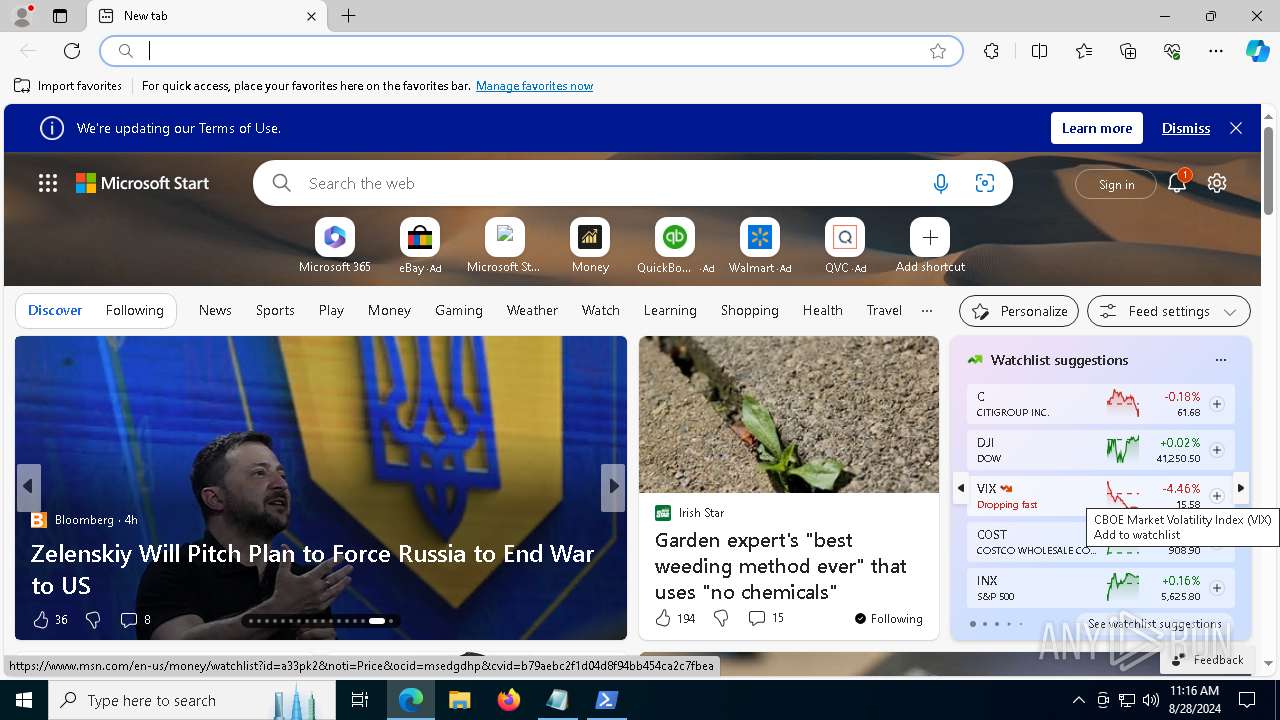The height and width of the screenshot is (720, 1280).
Task: Click Learn more about Terms of Use
Action: [1096, 128]
